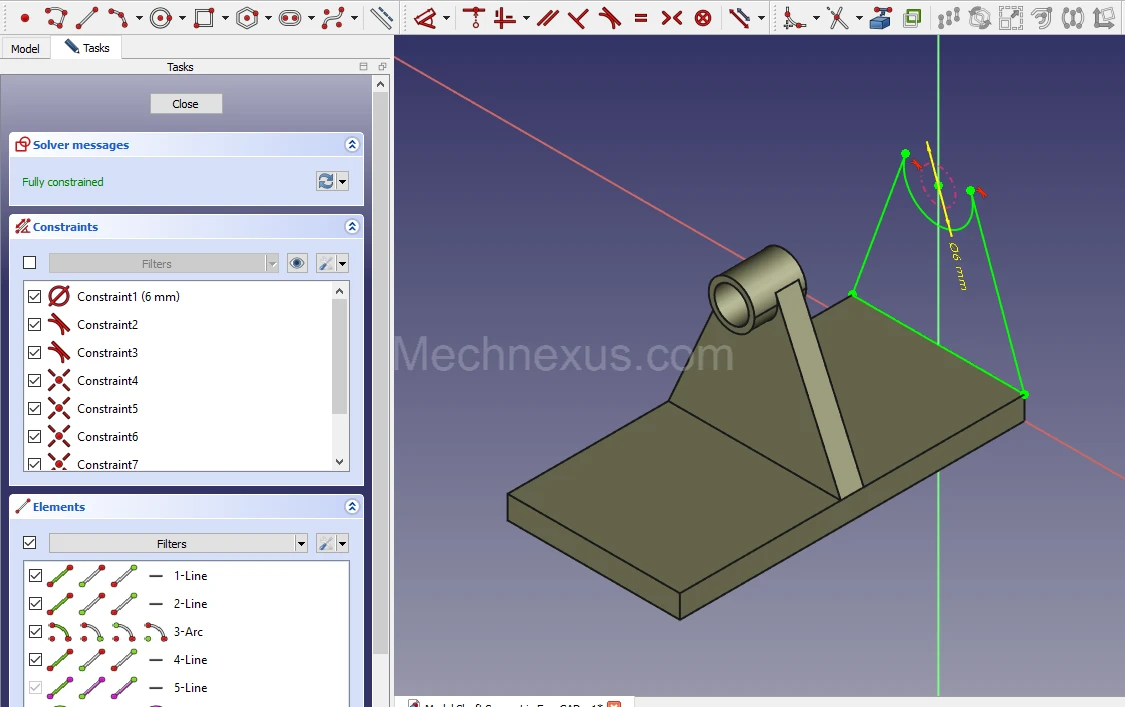Select the Fillet tool
The image size is (1125, 707).
(x=794, y=18)
